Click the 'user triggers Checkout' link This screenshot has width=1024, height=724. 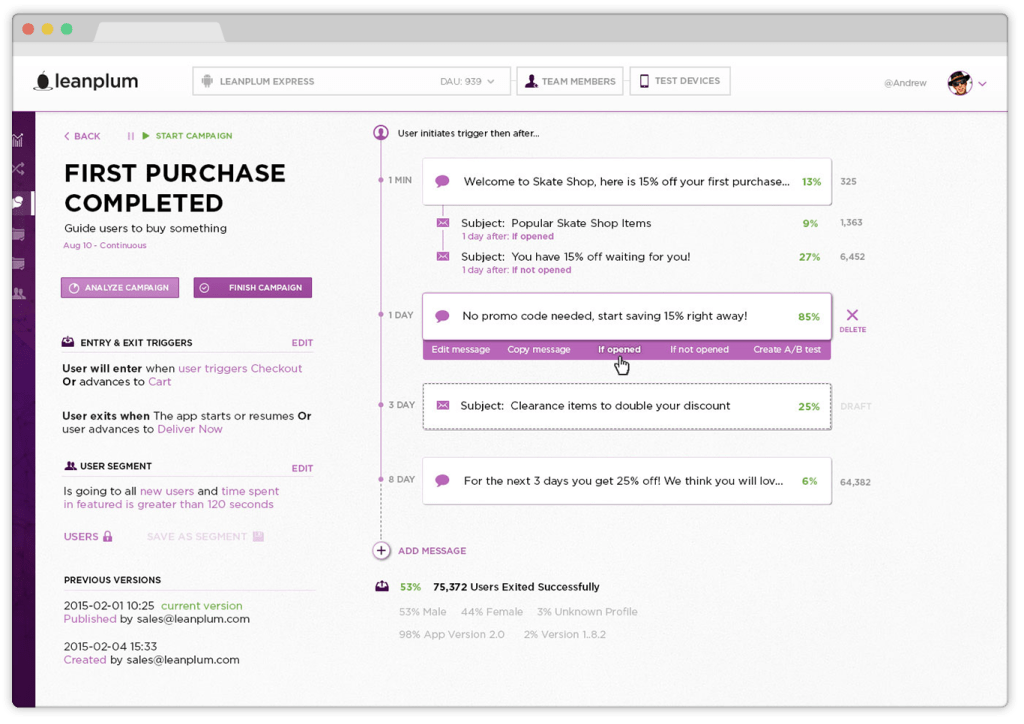(x=240, y=368)
